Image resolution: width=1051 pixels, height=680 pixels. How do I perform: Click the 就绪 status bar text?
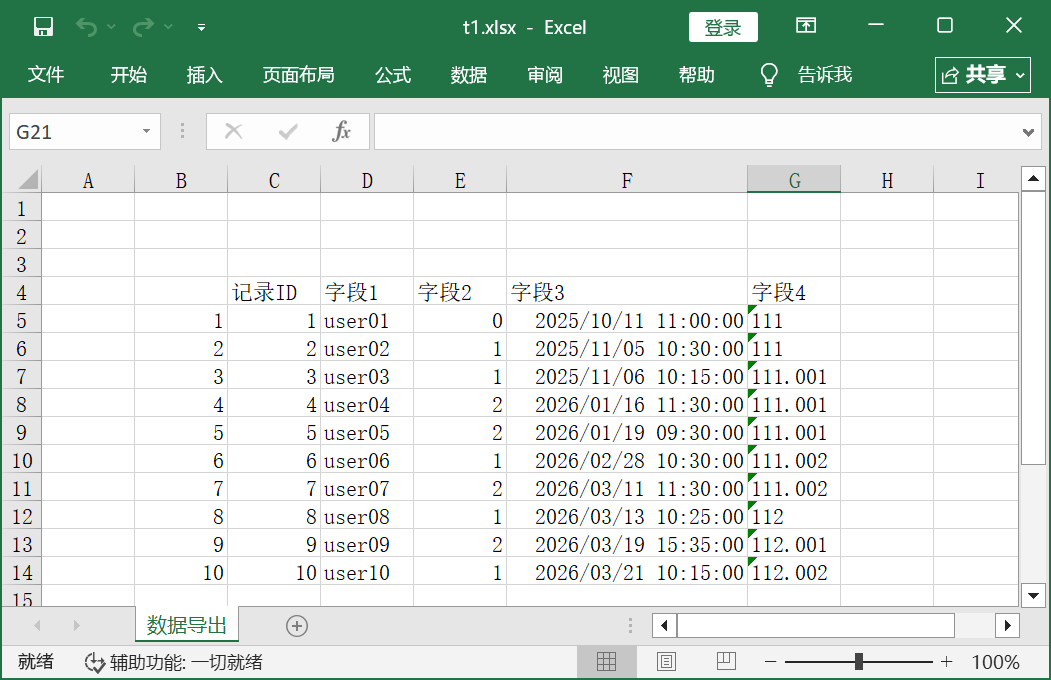(x=36, y=662)
